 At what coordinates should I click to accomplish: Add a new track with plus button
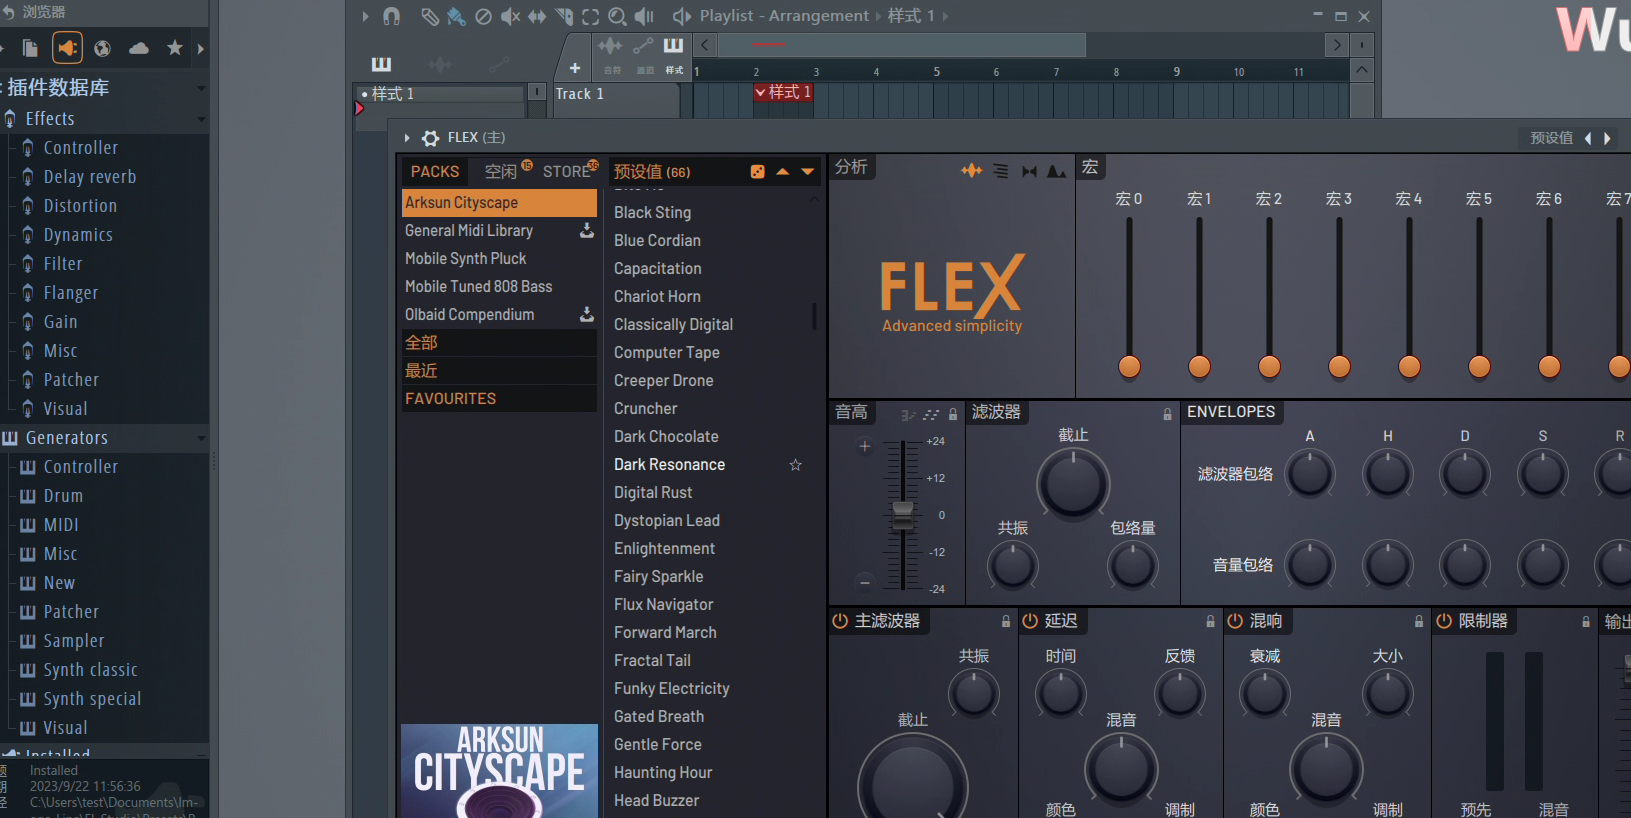click(575, 68)
